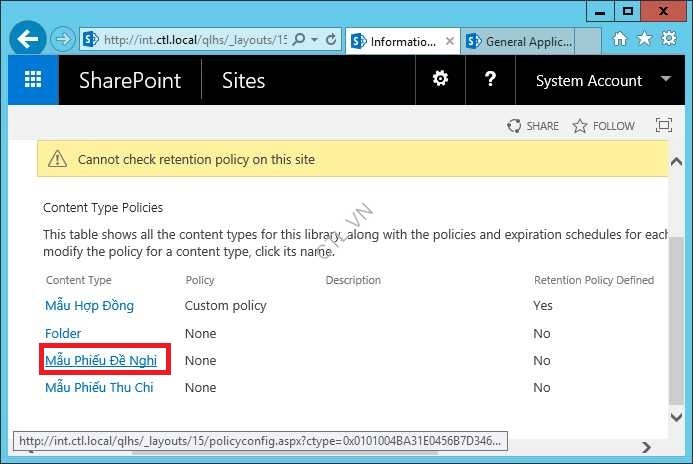Screen dimensions: 693x464
Task: Click the SharePoint help question mark
Action: (490, 80)
